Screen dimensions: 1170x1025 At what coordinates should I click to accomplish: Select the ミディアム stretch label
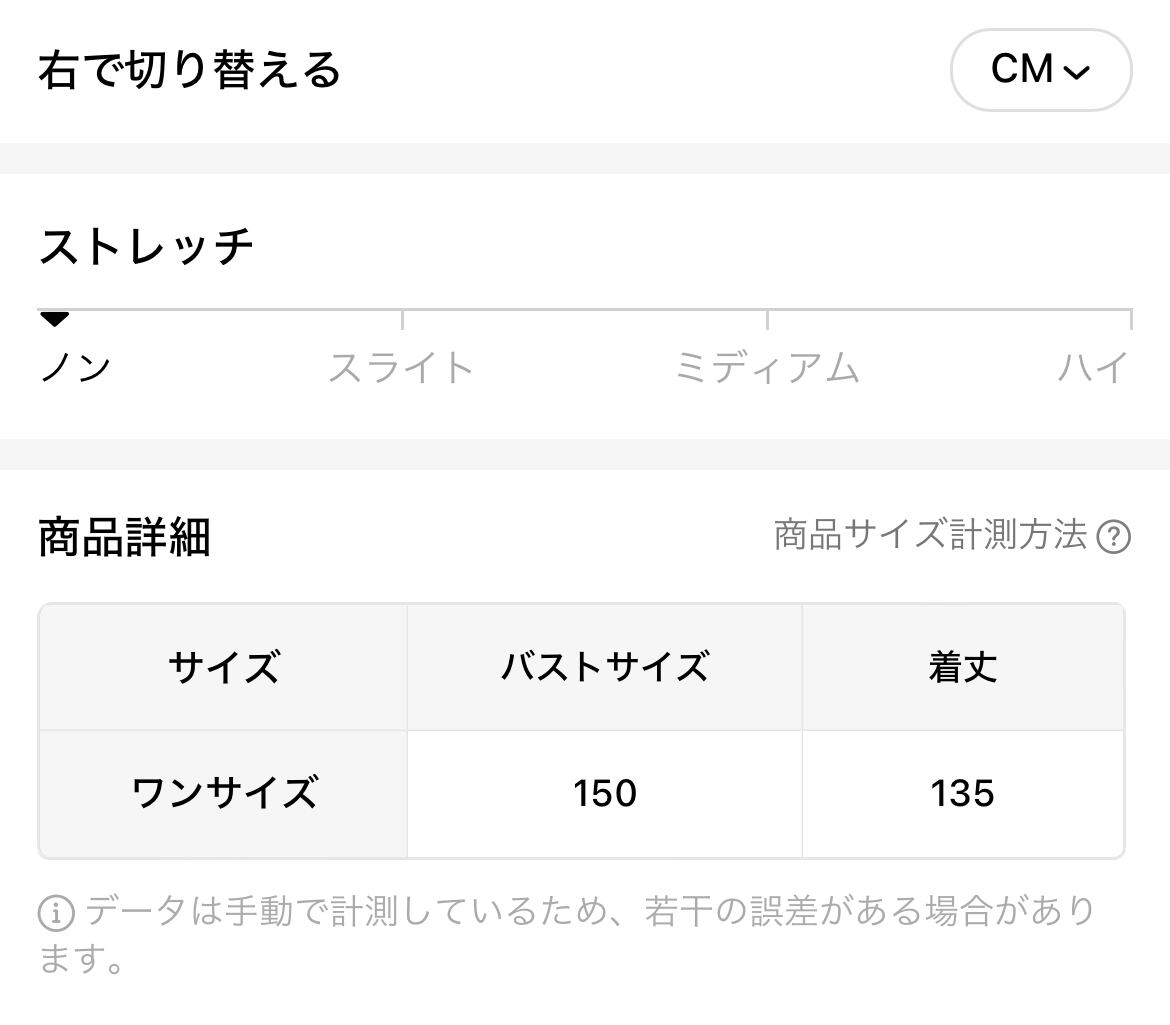(x=767, y=368)
